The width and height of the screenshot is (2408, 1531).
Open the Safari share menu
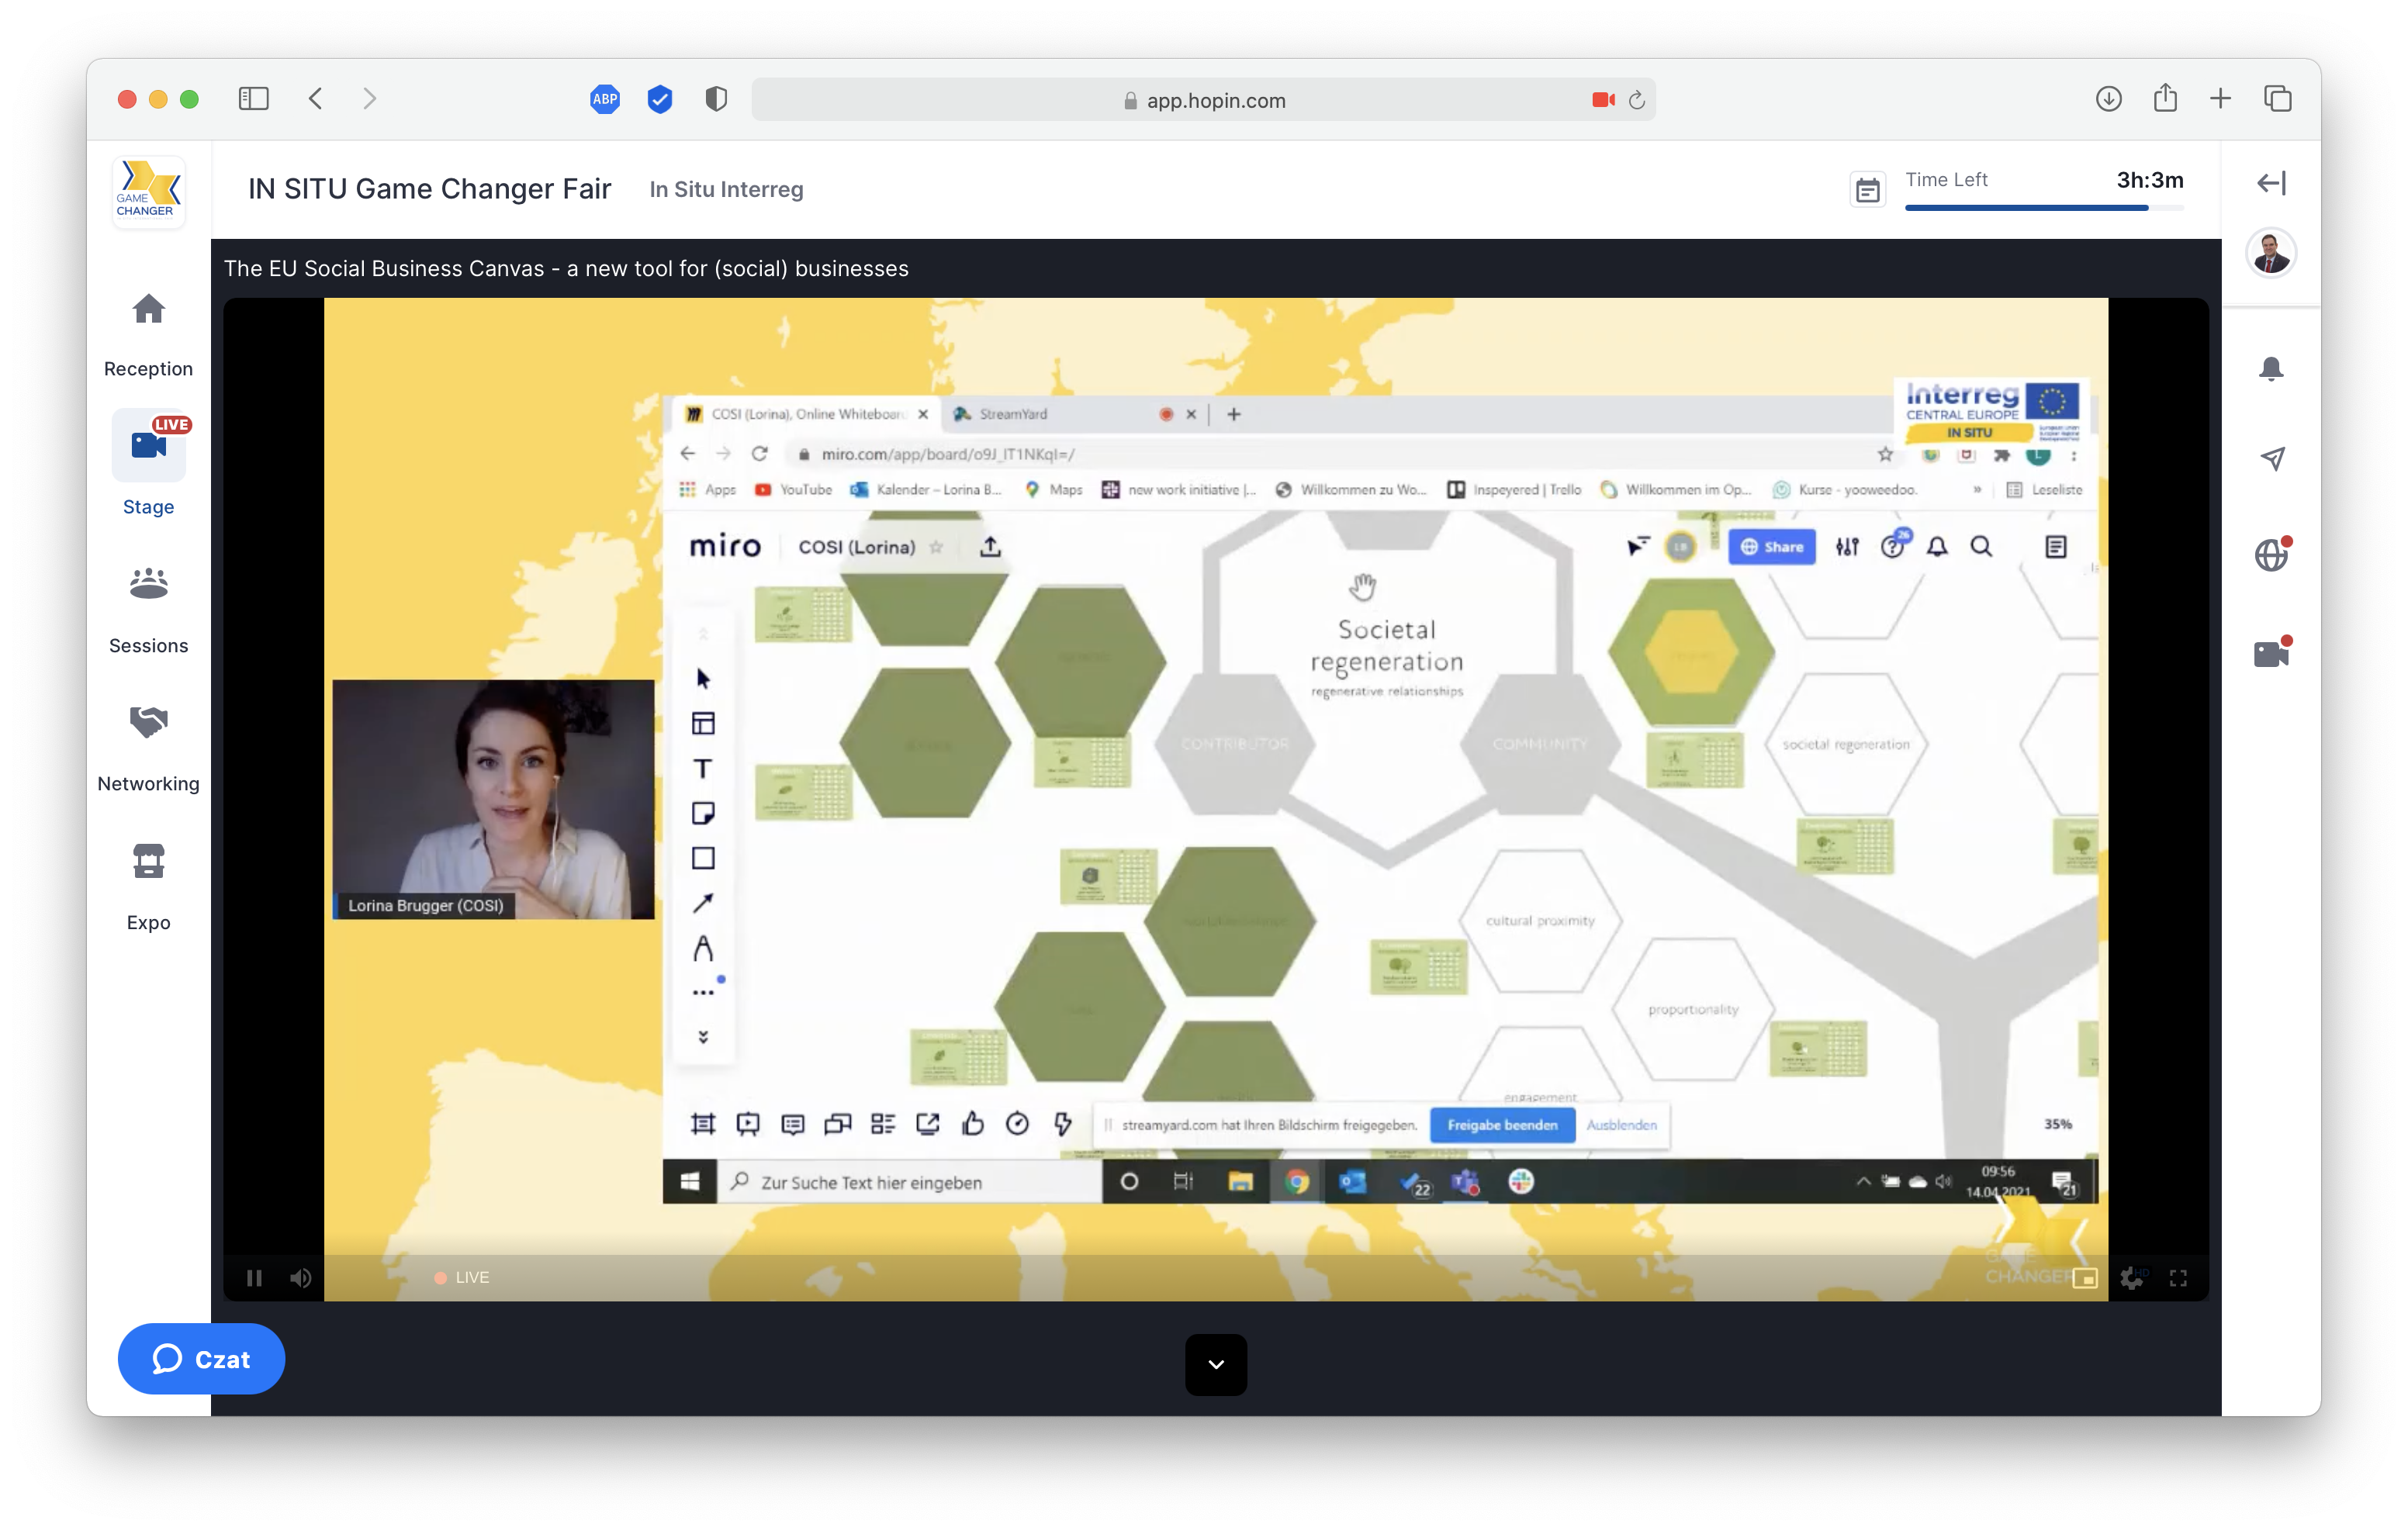click(2165, 98)
